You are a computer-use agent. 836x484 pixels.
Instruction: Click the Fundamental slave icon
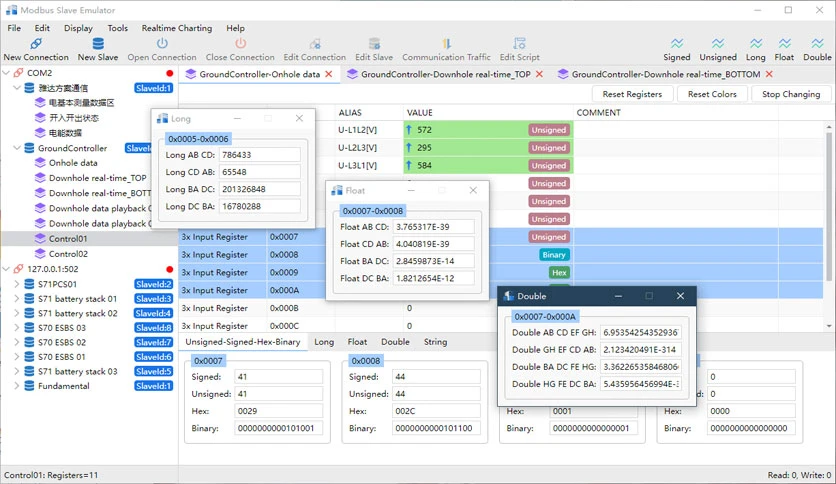coord(30,385)
